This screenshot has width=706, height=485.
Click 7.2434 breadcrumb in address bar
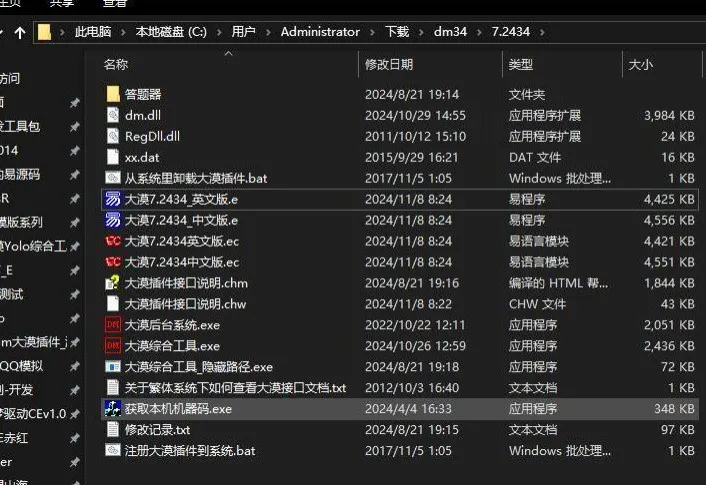(511, 32)
